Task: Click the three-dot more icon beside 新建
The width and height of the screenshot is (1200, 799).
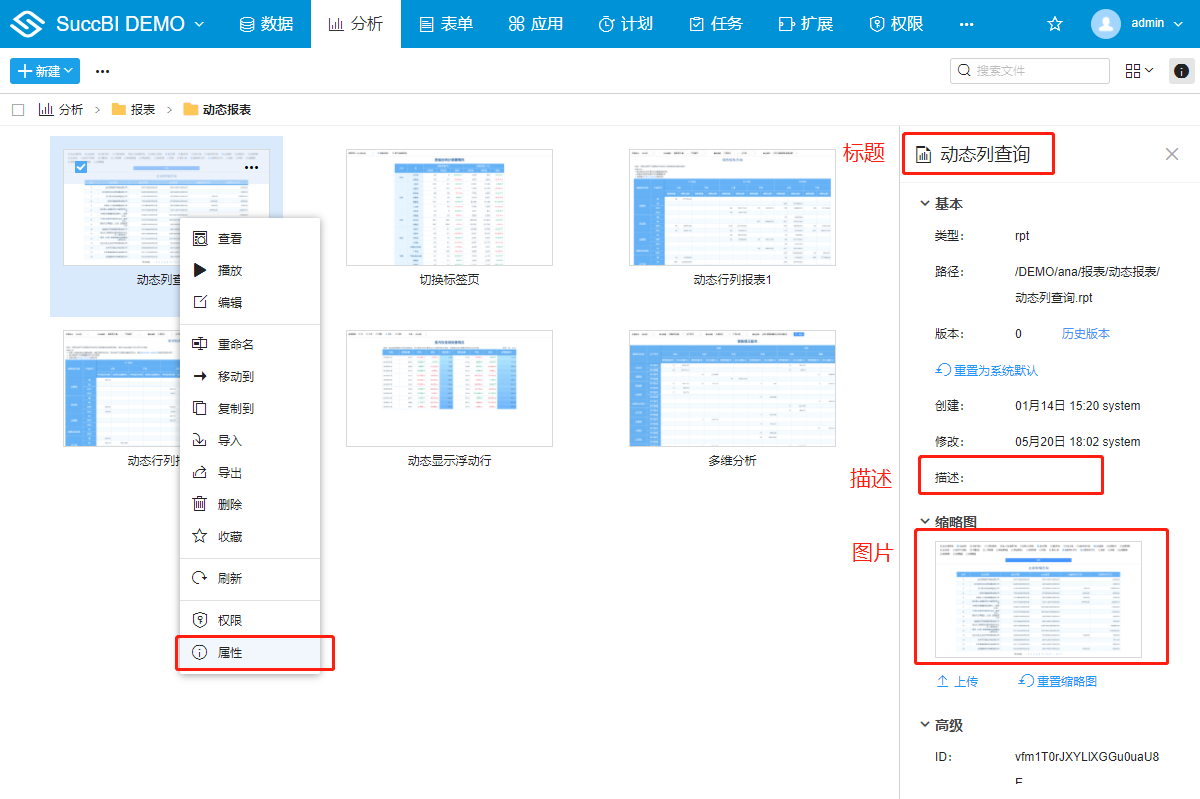Action: click(102, 71)
